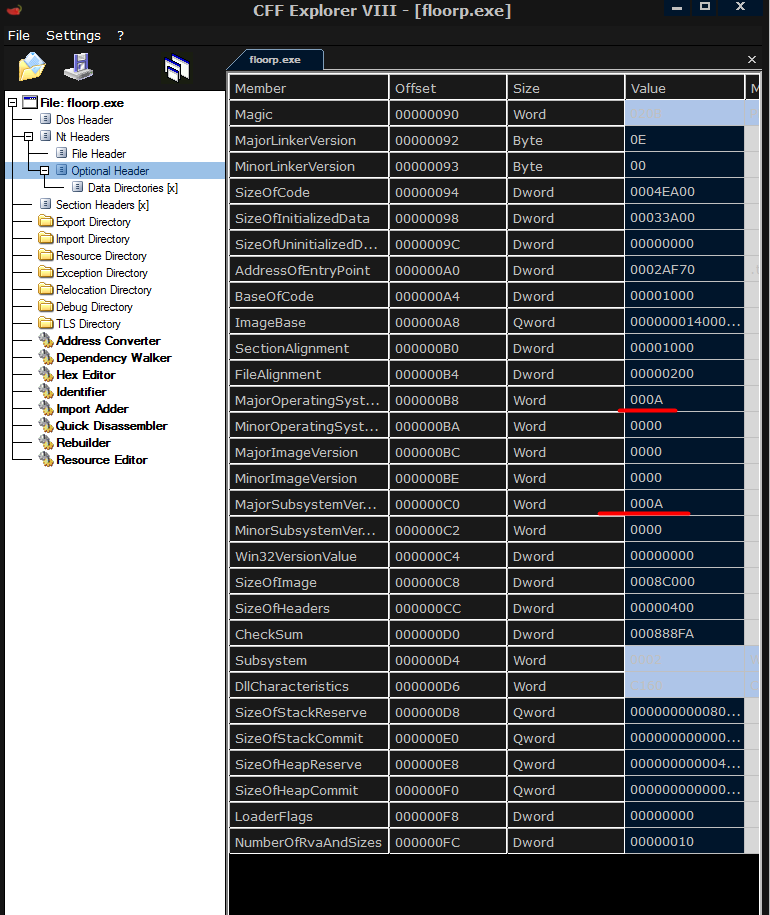Open the Quick Disassembler entry
The image size is (770, 915).
point(111,425)
